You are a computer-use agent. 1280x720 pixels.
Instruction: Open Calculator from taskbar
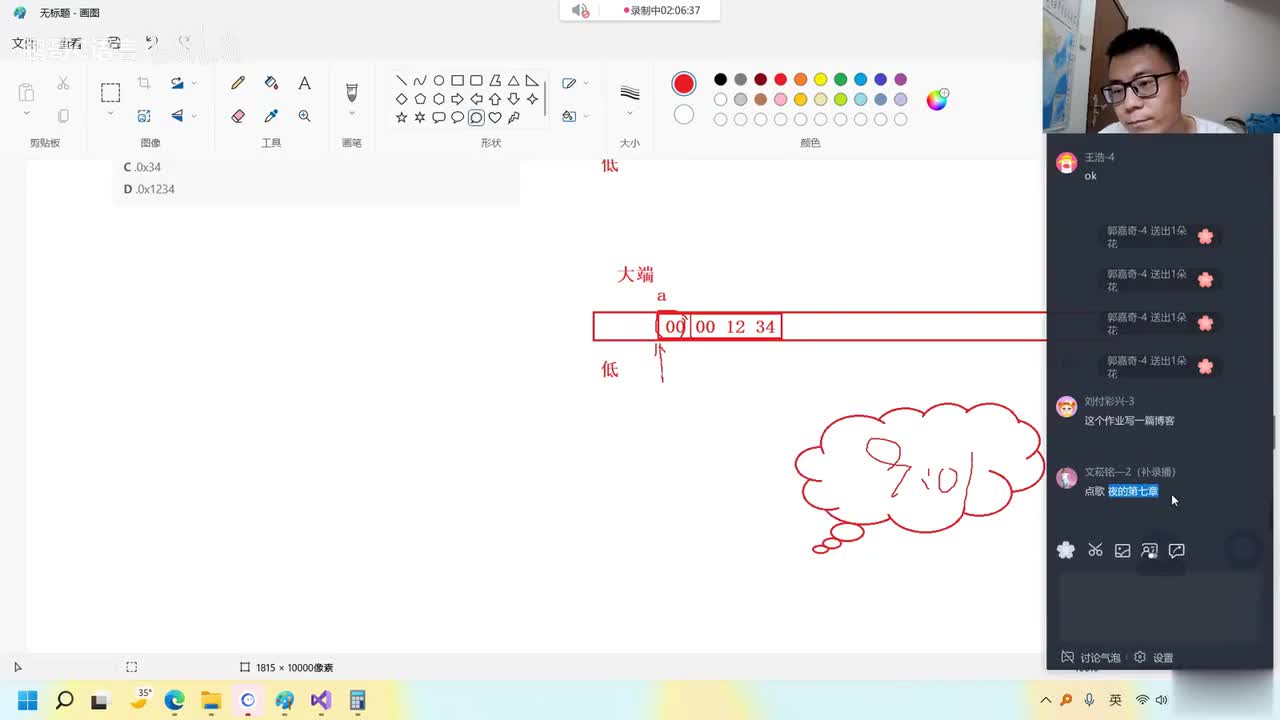tap(357, 700)
